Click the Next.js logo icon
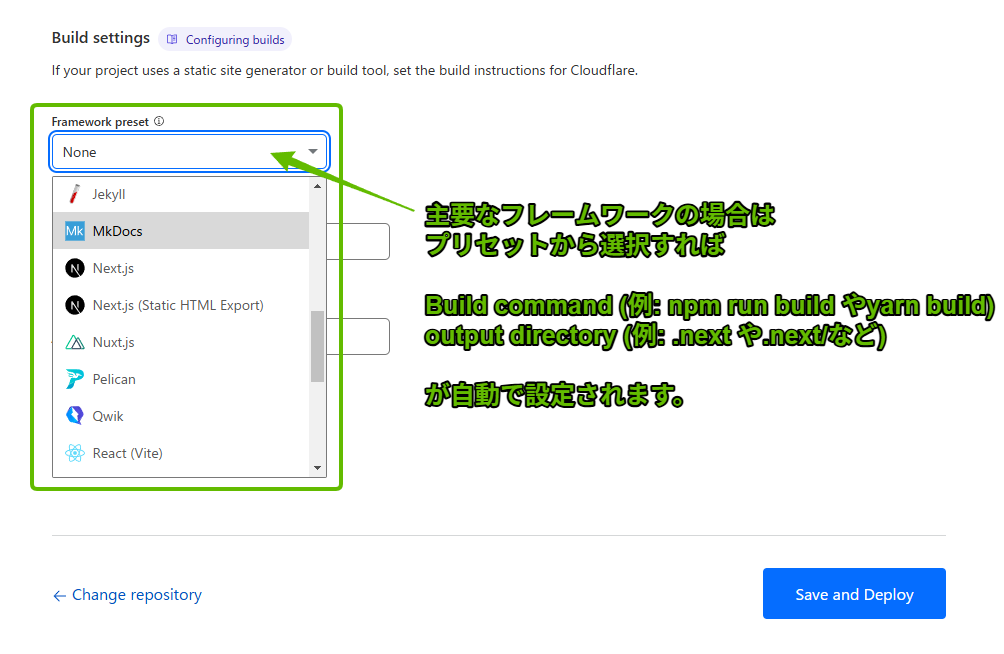Screen dimensions: 1004x654 [74, 268]
